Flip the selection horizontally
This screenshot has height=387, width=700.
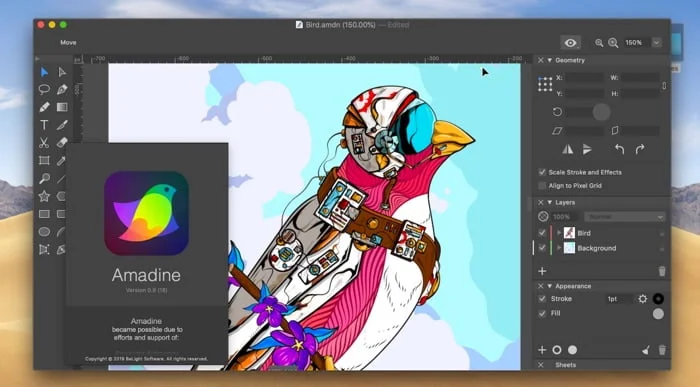(568, 150)
